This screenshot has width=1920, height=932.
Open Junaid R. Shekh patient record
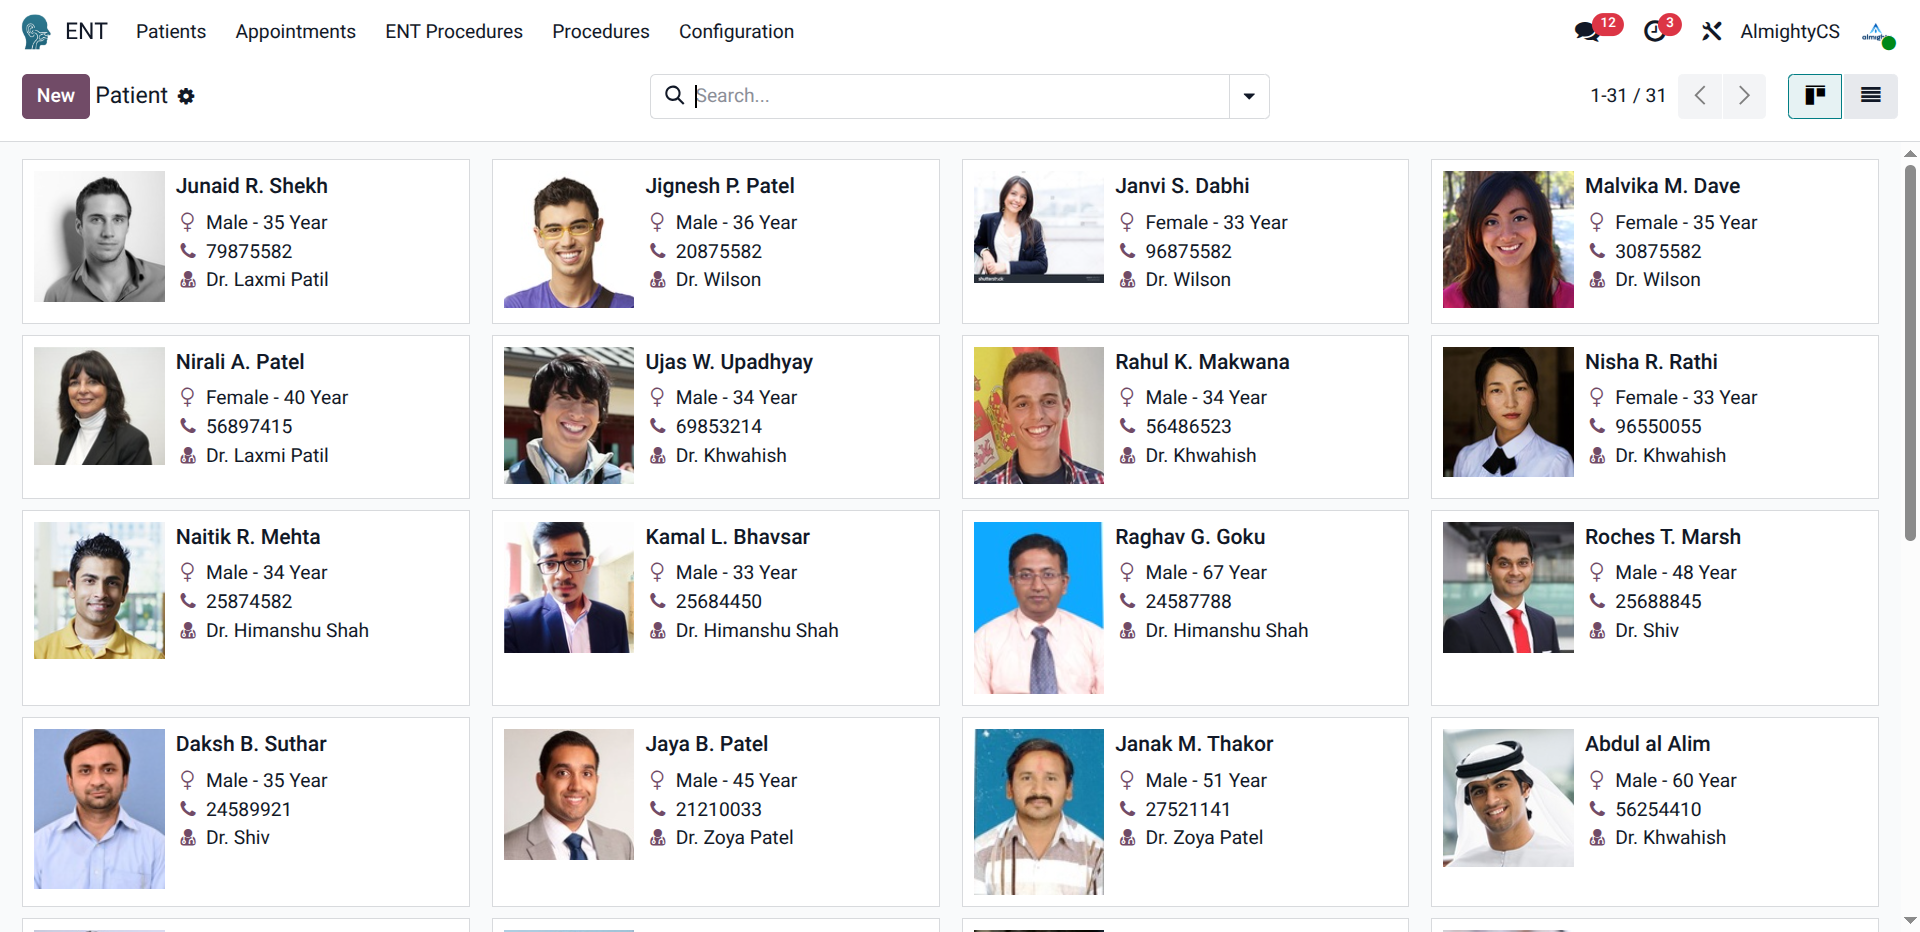tap(252, 186)
